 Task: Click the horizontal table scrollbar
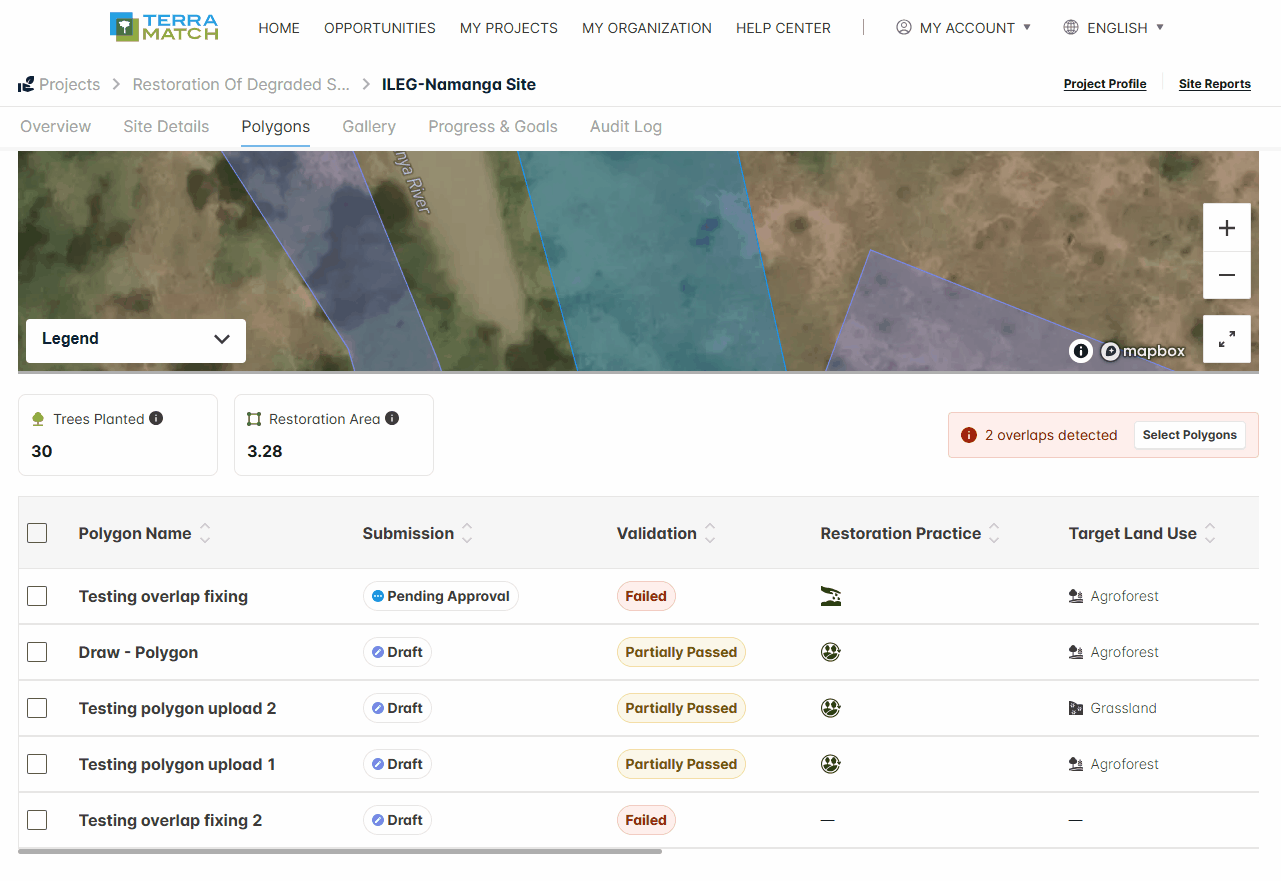(x=340, y=851)
